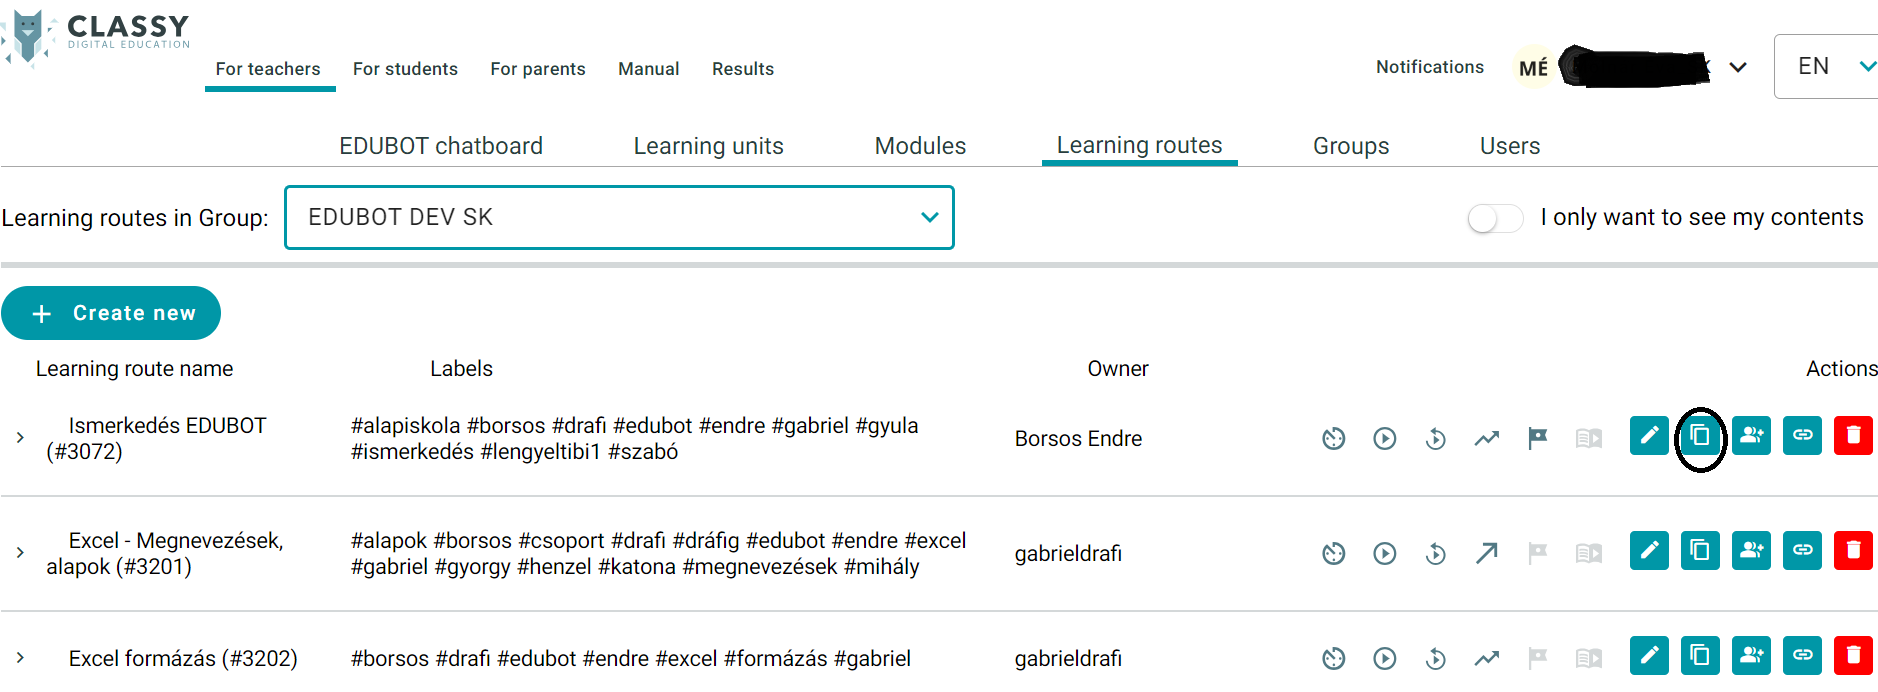Open the Notifications link
The width and height of the screenshot is (1878, 692).
[1429, 67]
